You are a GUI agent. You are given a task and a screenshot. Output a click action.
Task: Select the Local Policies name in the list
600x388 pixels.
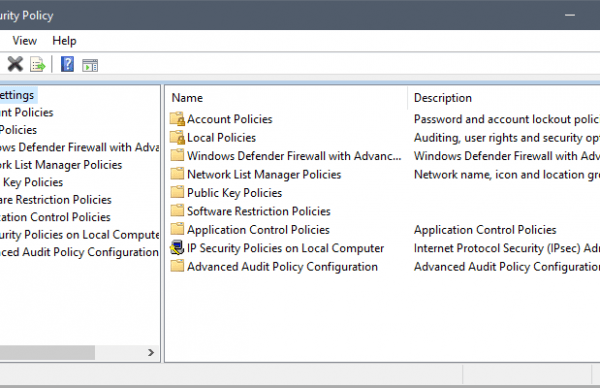click(221, 137)
